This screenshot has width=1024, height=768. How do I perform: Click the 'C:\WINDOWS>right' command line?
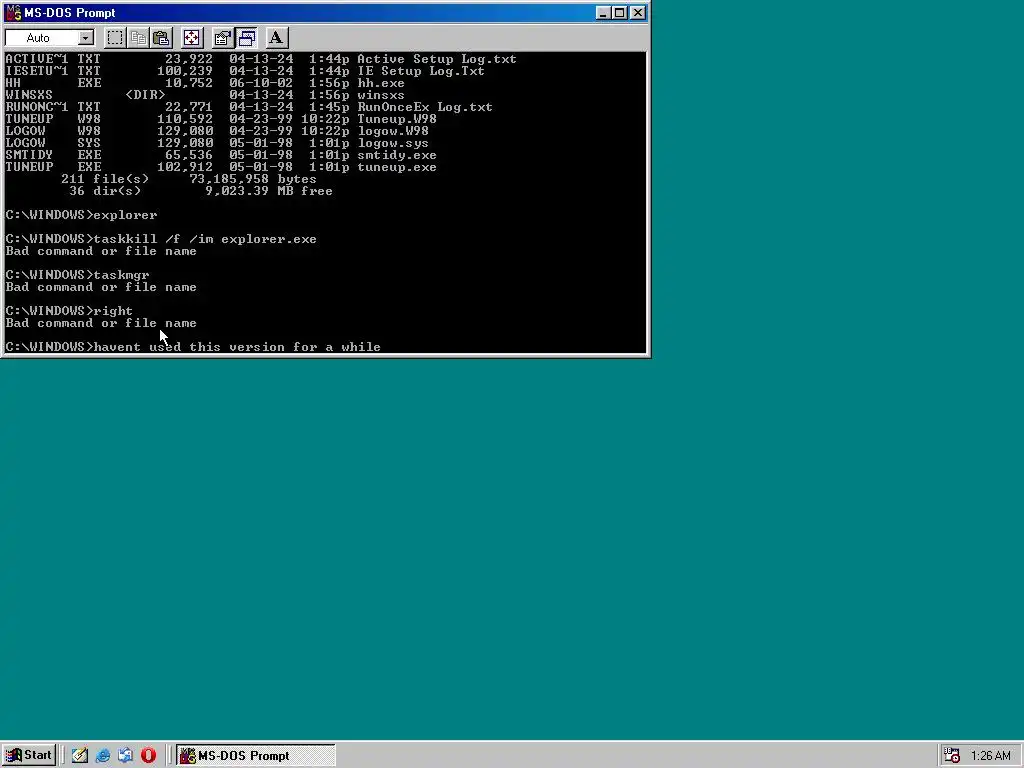[x=69, y=311]
